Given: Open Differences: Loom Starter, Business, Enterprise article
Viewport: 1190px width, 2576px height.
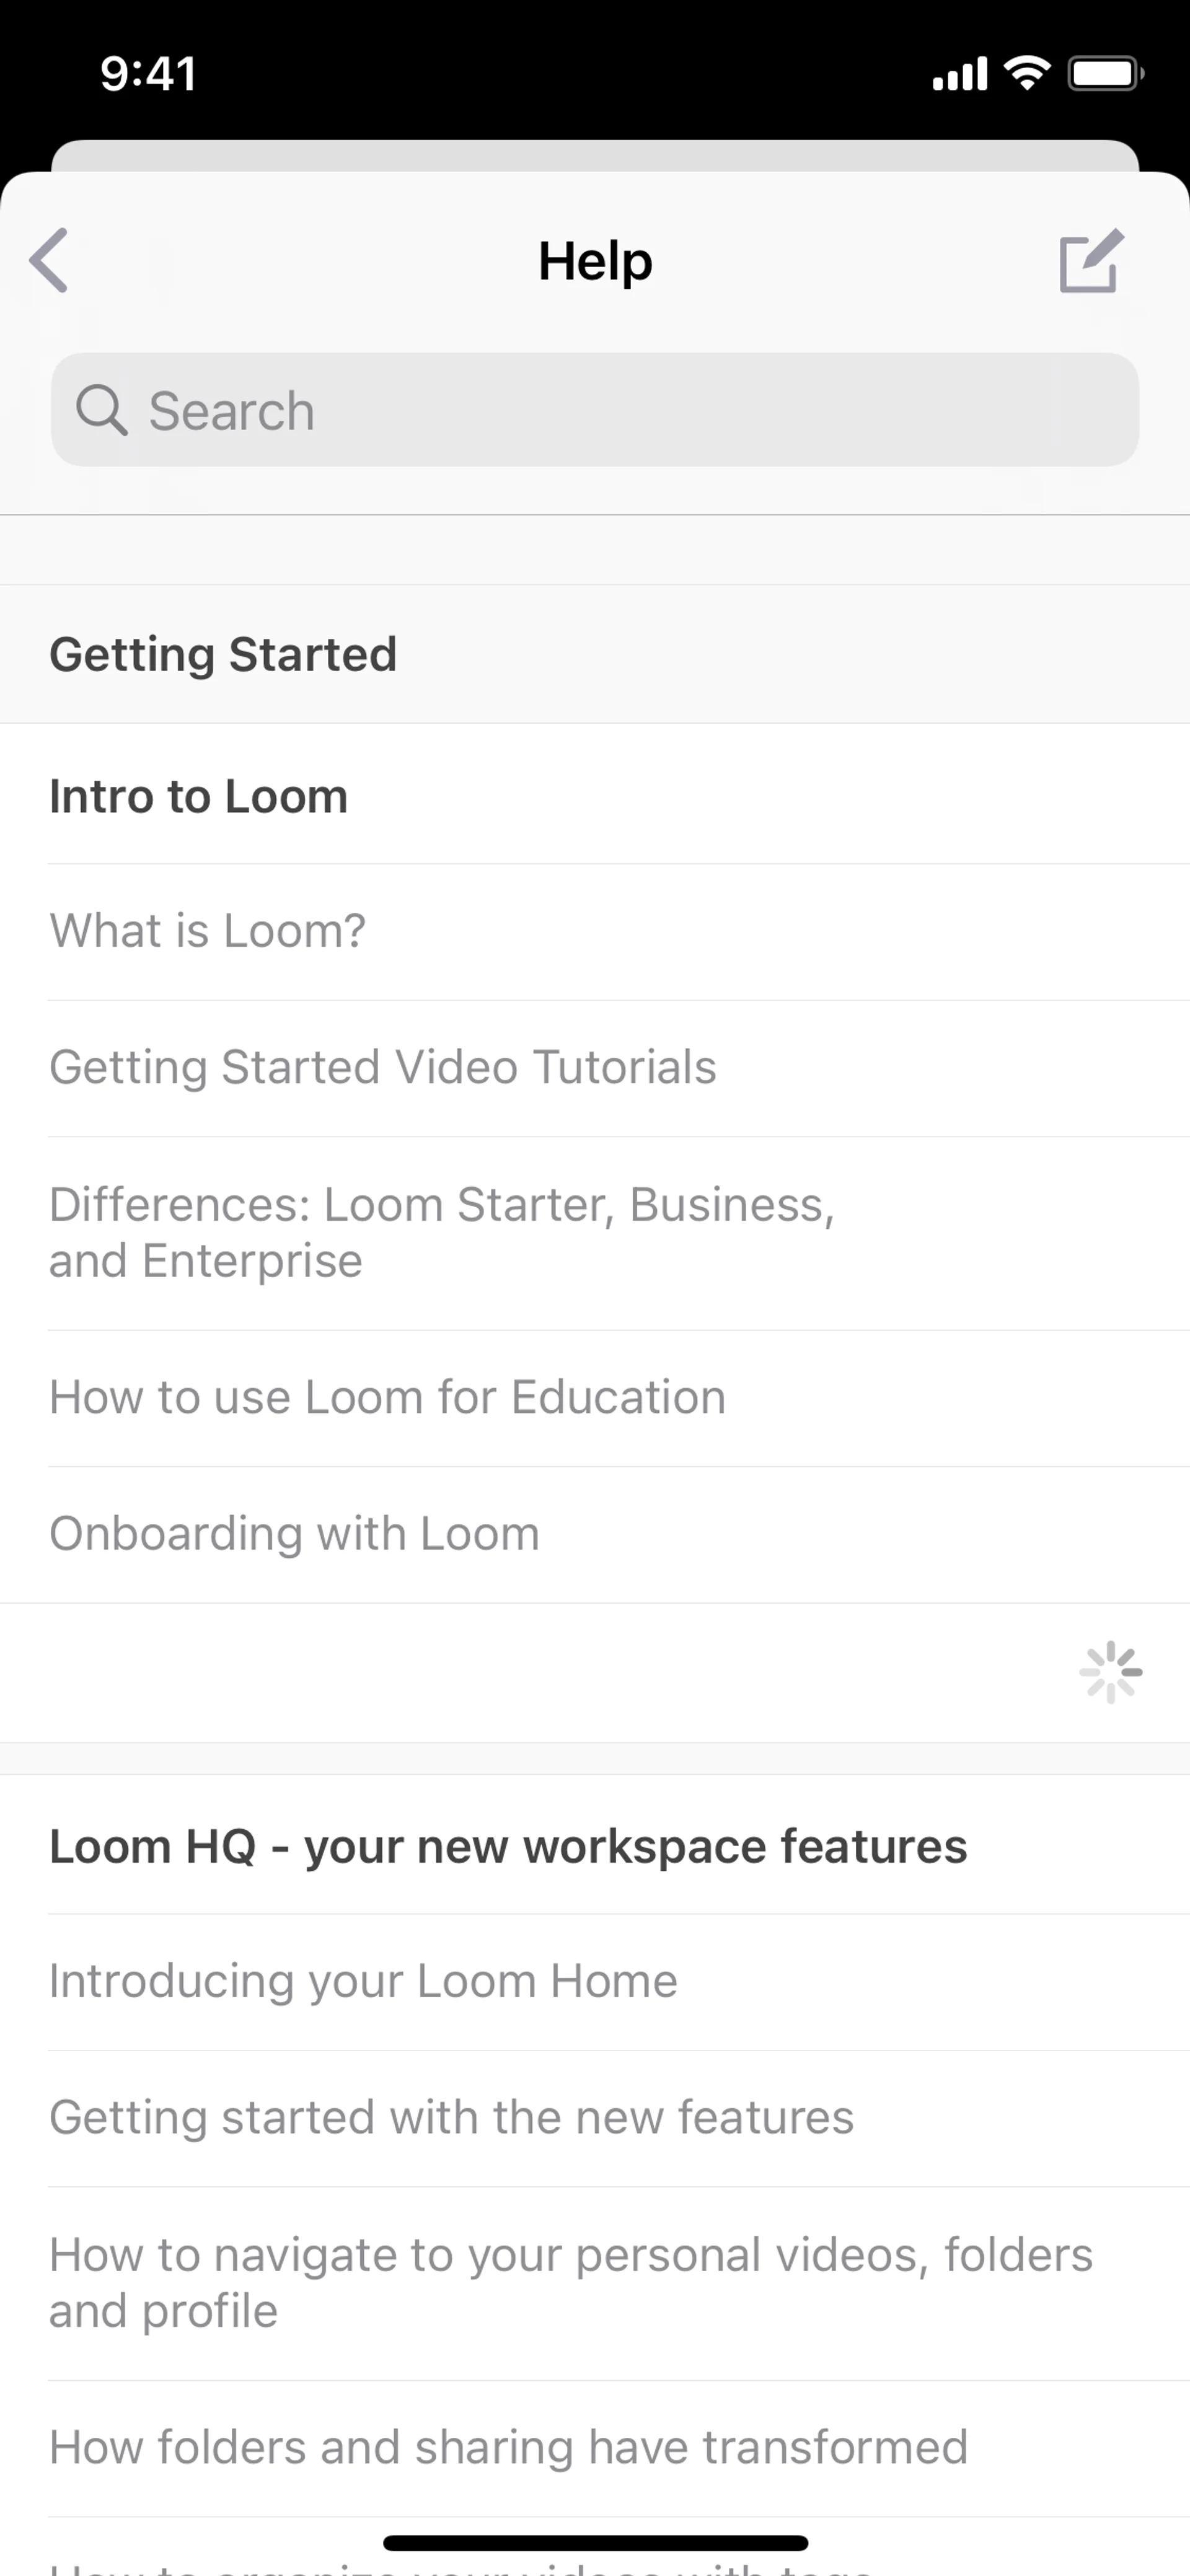Looking at the screenshot, I should point(442,1232).
